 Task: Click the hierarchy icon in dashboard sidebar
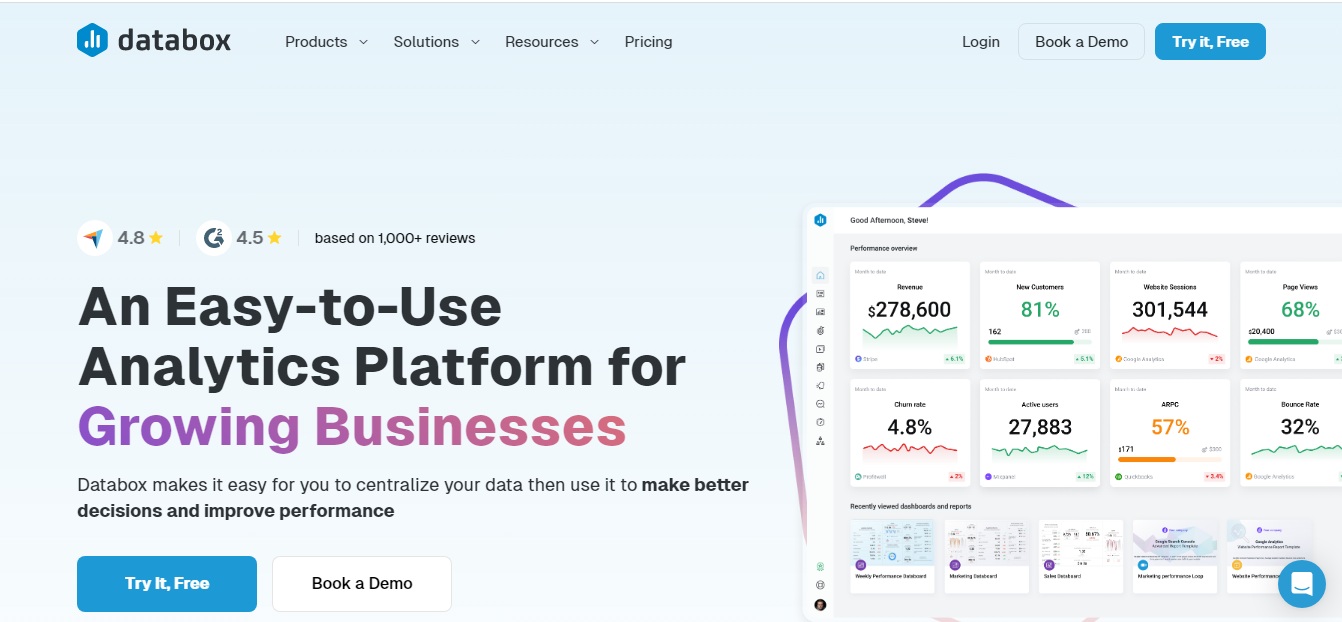(x=820, y=441)
